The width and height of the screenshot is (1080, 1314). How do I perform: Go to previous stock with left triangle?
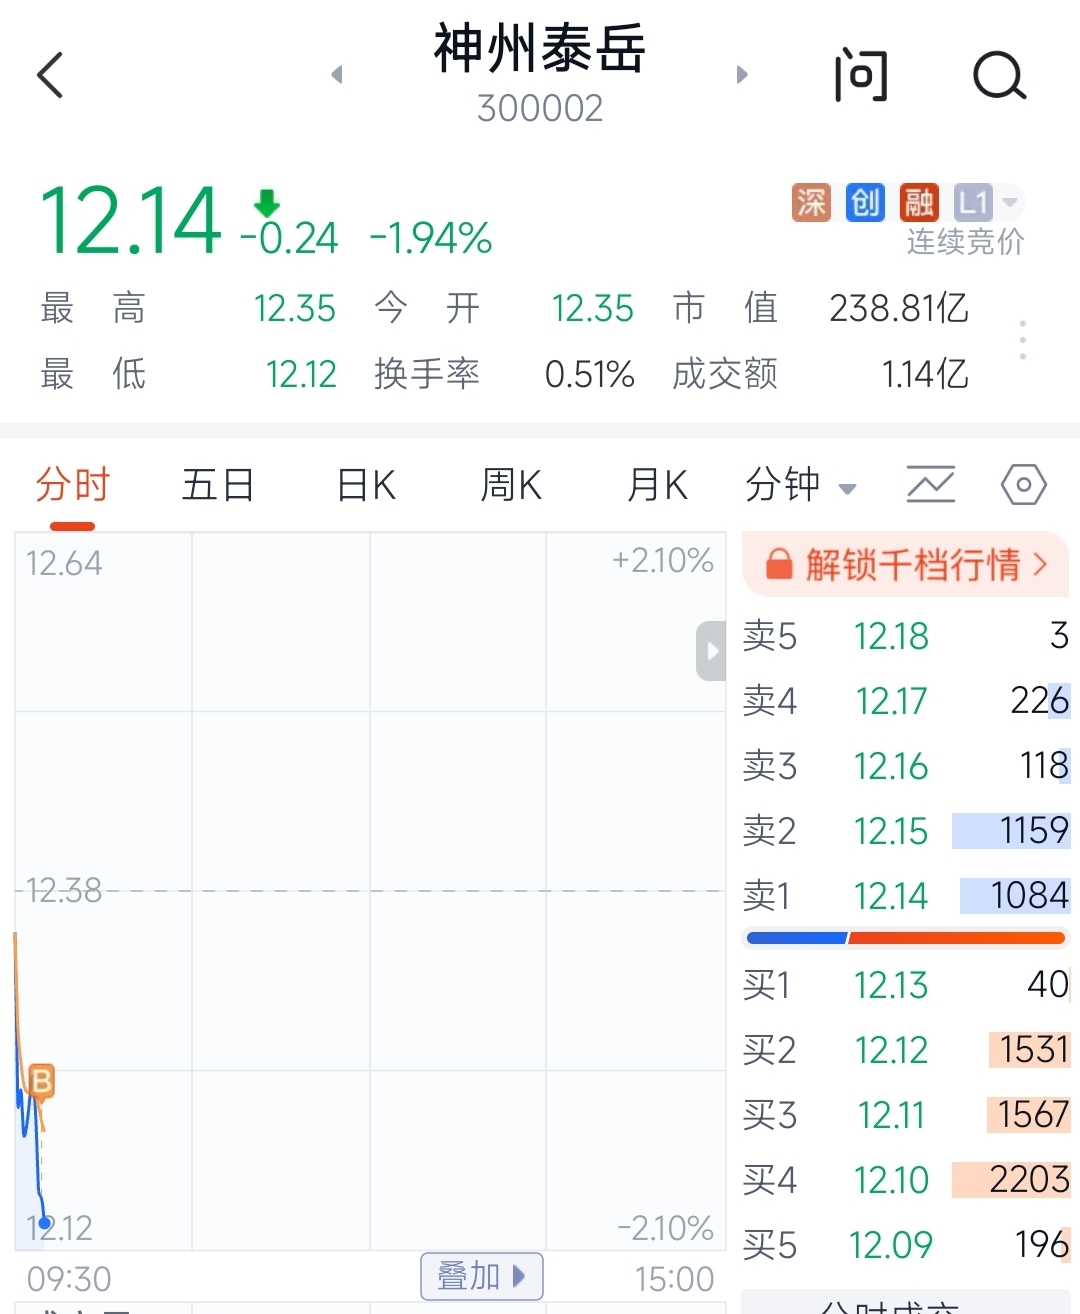(x=337, y=75)
